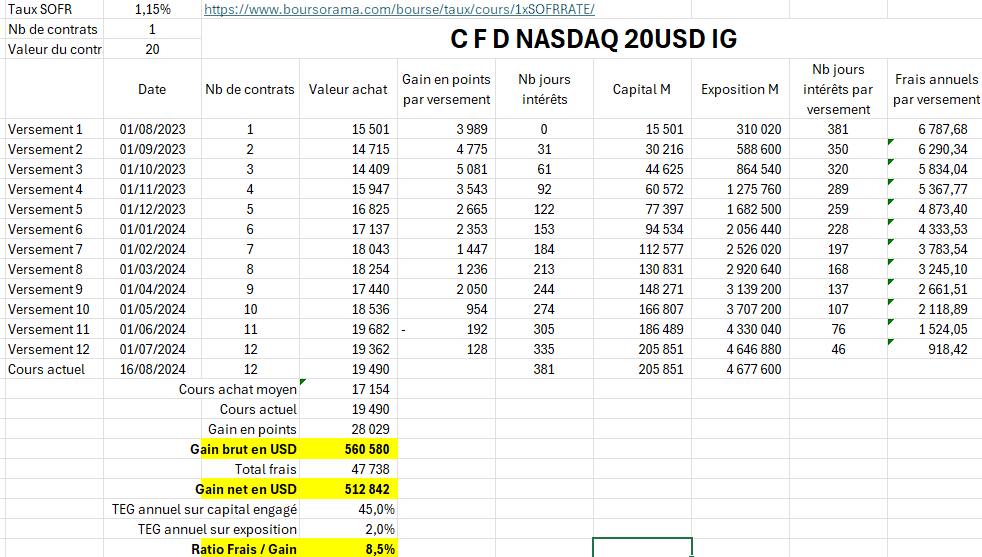Select current exposure 4 677 600
Screen dimensions: 982x557
pos(740,370)
